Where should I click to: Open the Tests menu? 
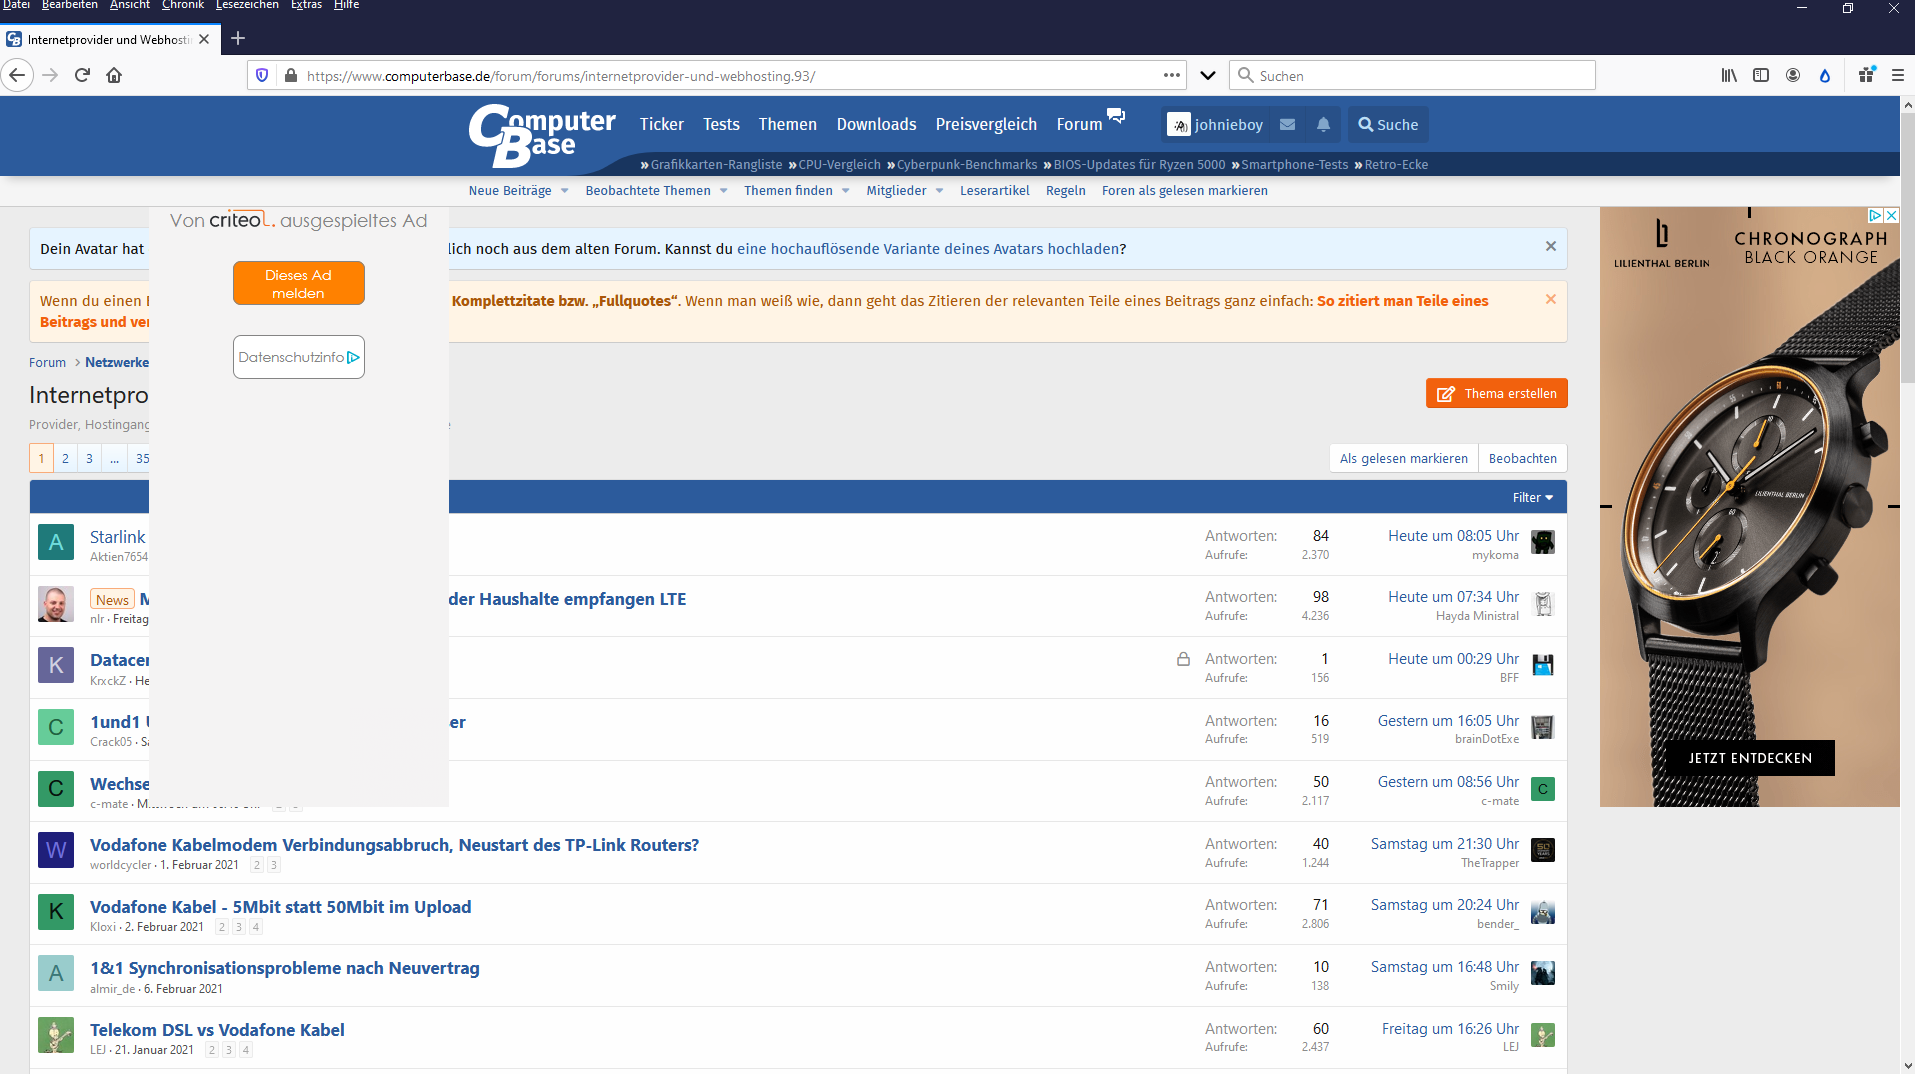[x=721, y=124]
